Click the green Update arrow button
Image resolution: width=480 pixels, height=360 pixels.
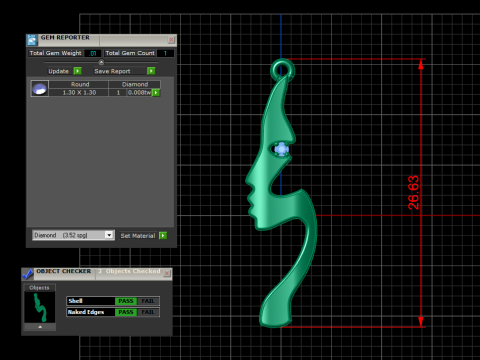pyautogui.click(x=78, y=71)
